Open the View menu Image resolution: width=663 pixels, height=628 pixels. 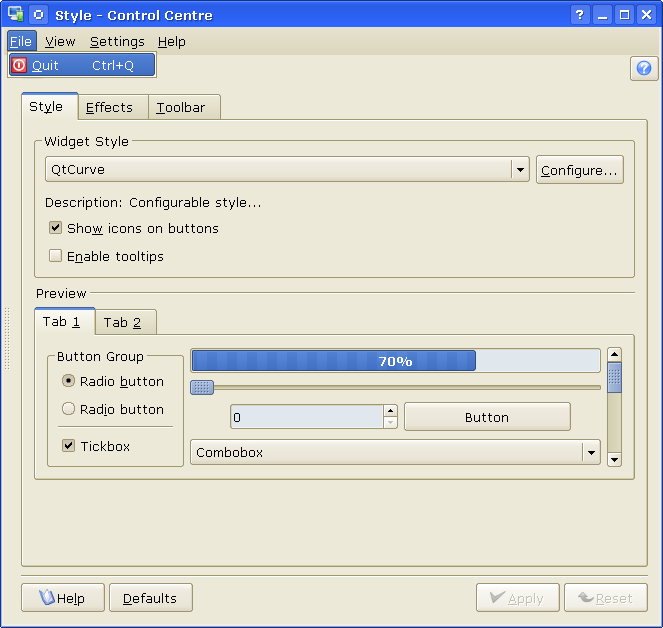(x=60, y=41)
